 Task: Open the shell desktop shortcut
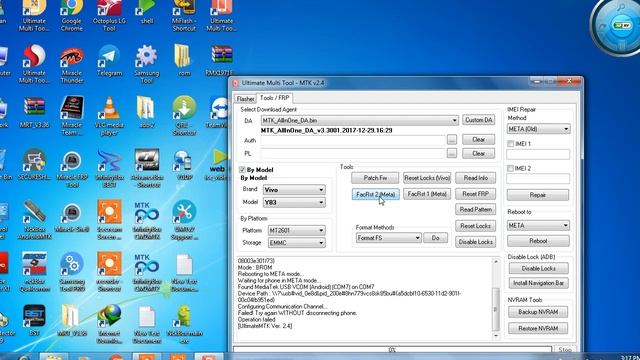pyautogui.click(x=147, y=12)
